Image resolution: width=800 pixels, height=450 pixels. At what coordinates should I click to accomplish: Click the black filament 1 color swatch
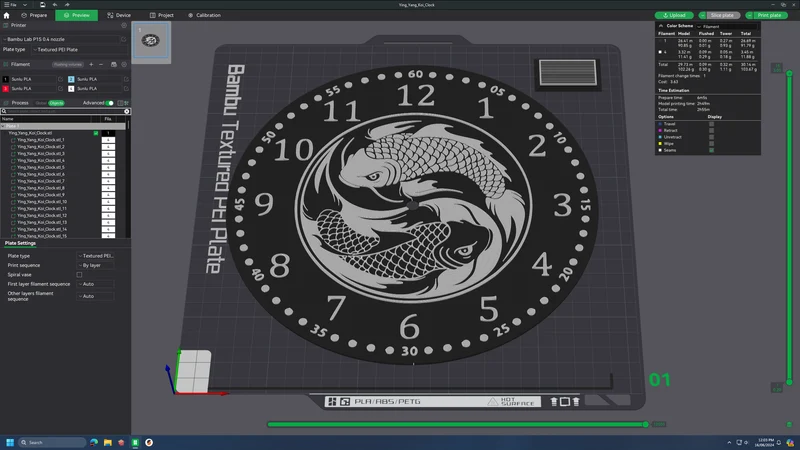(6, 79)
